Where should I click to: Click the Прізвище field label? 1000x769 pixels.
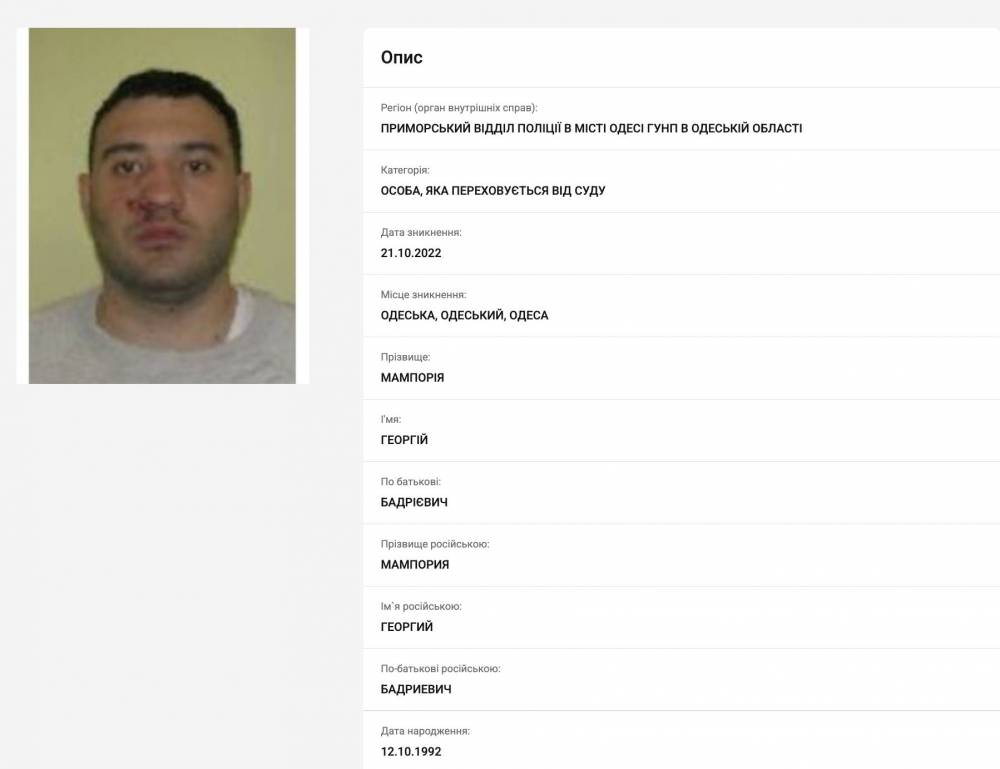405,357
